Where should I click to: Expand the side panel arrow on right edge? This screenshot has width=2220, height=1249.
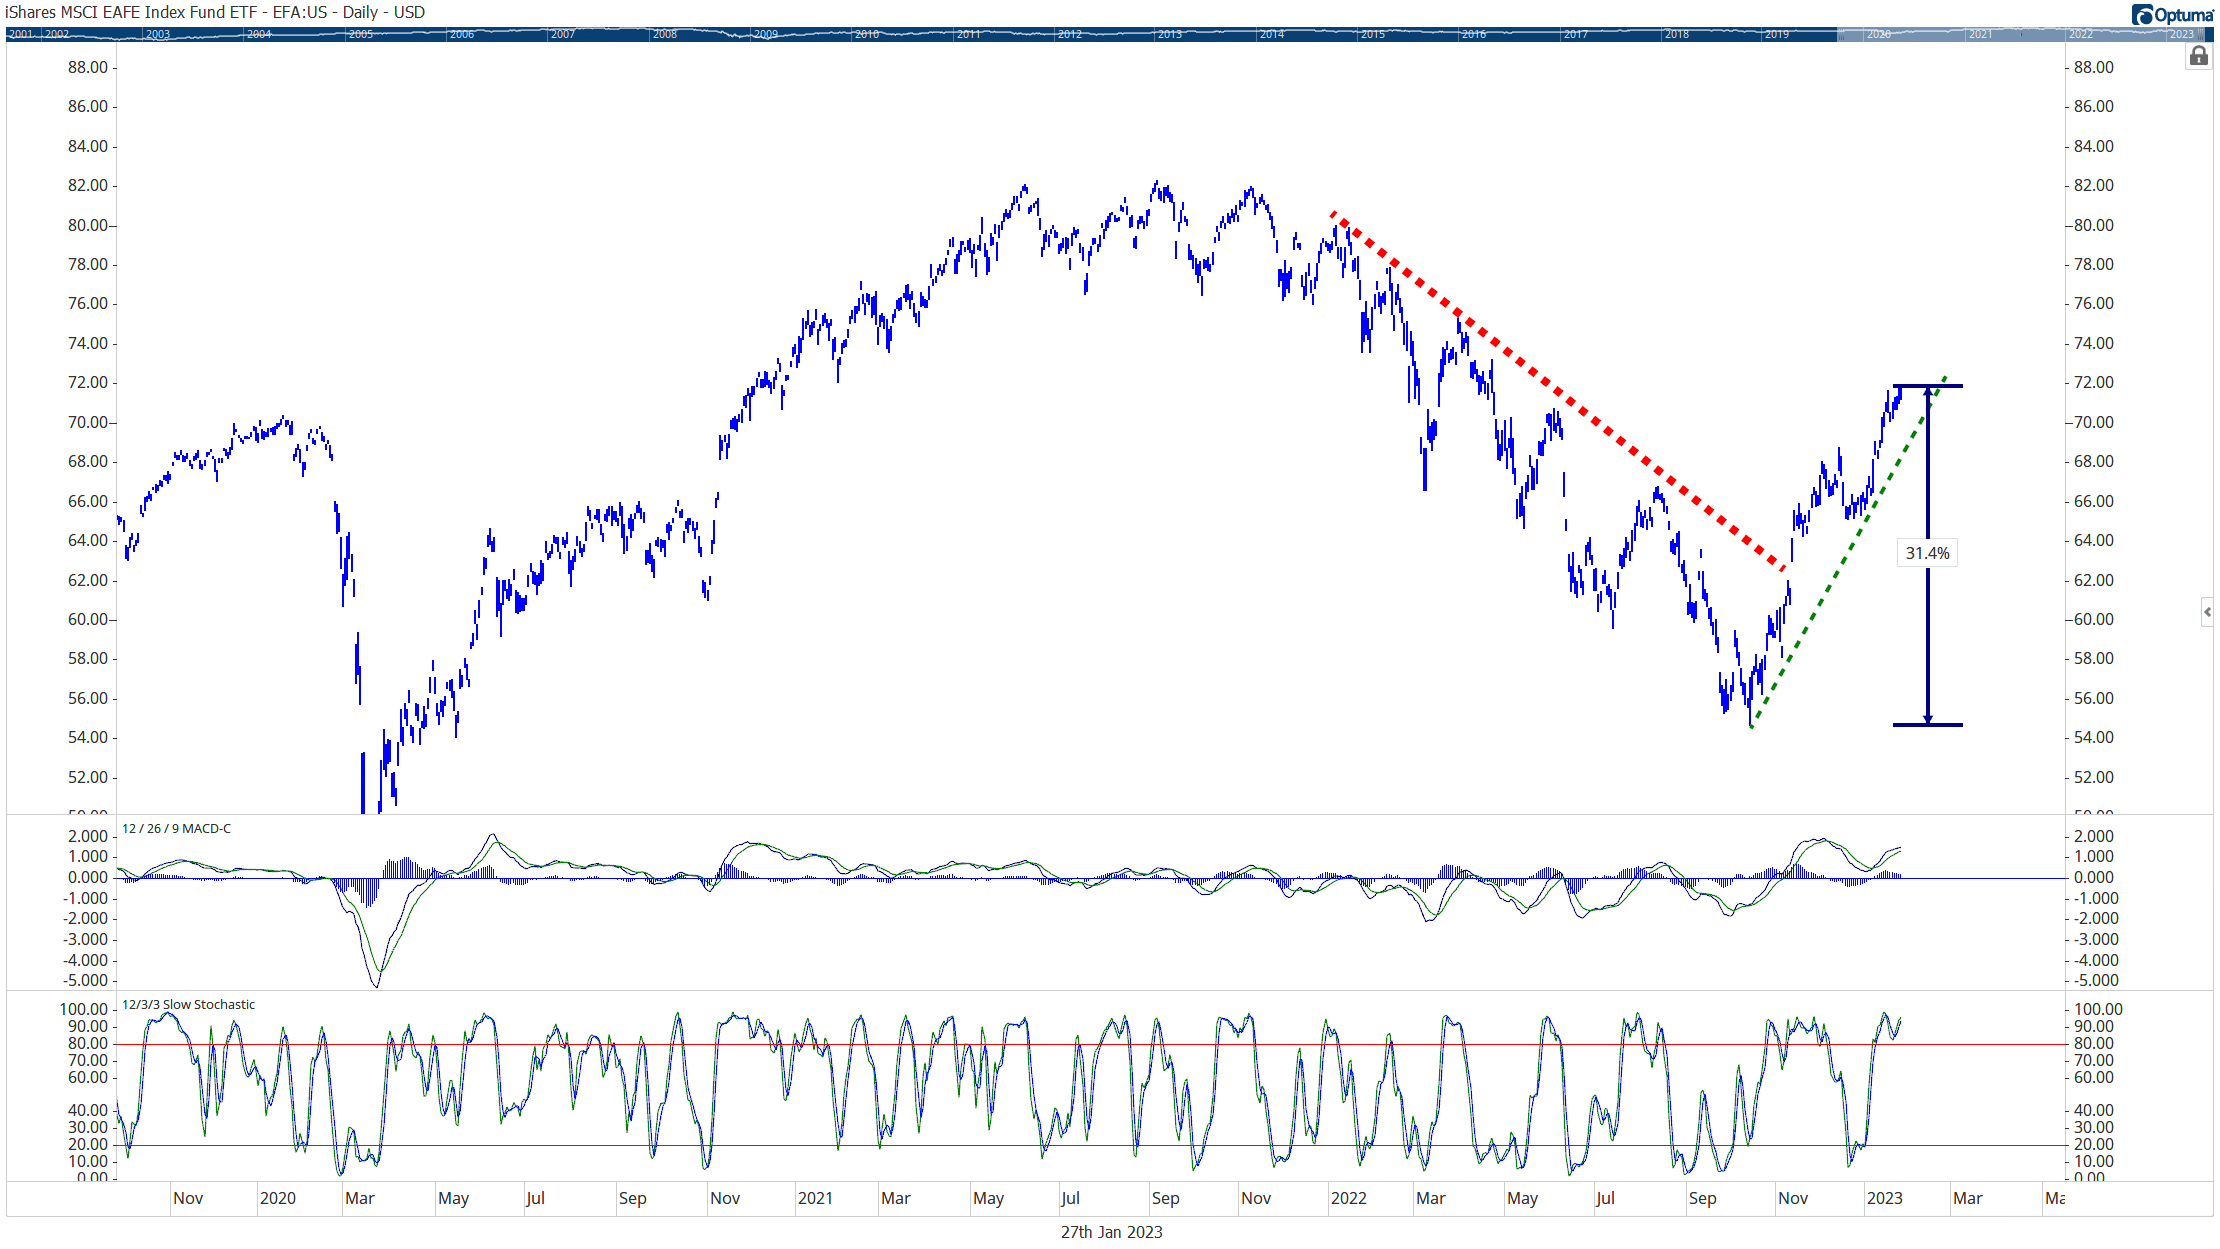2207,611
